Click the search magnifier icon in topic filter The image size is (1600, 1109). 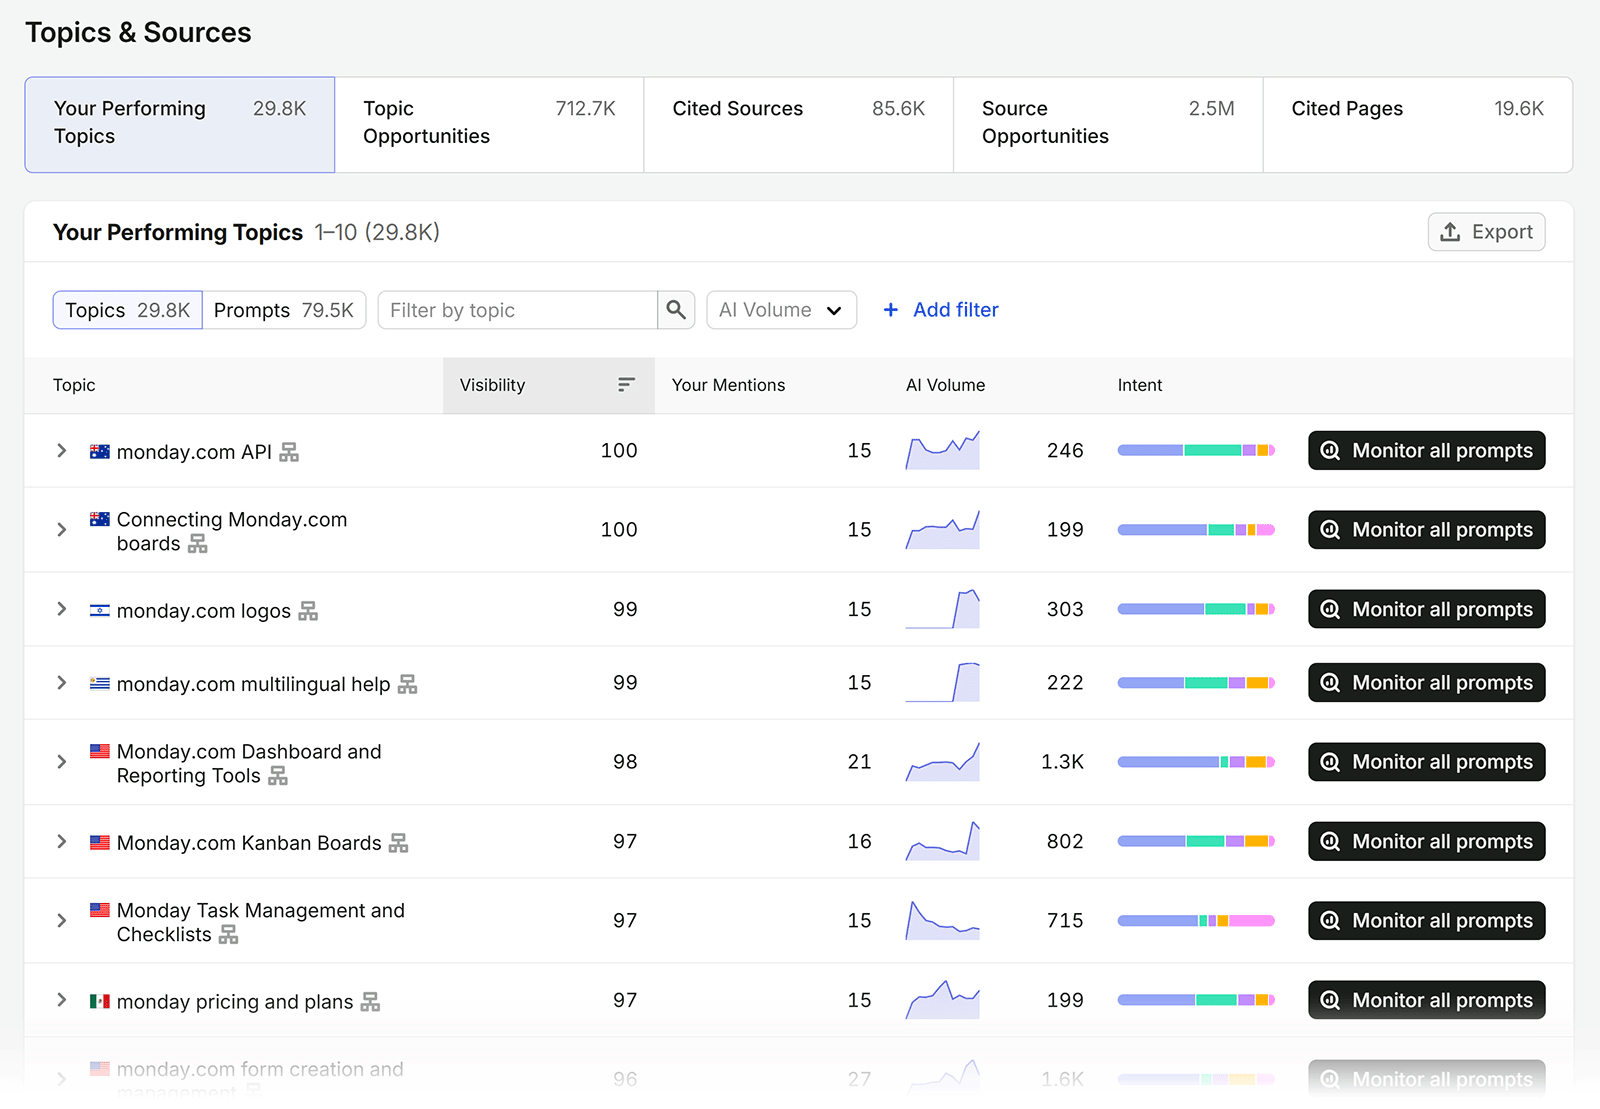click(676, 310)
